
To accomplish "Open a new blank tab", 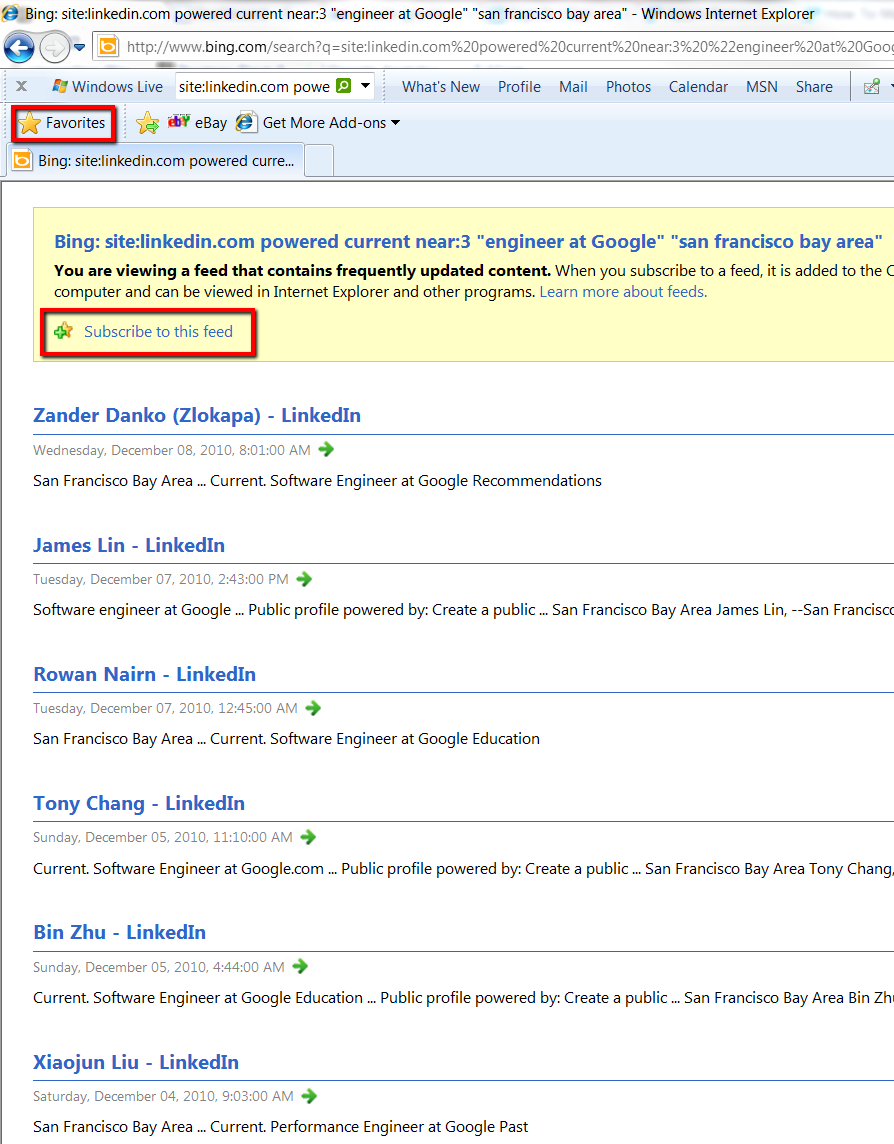I will [x=319, y=161].
